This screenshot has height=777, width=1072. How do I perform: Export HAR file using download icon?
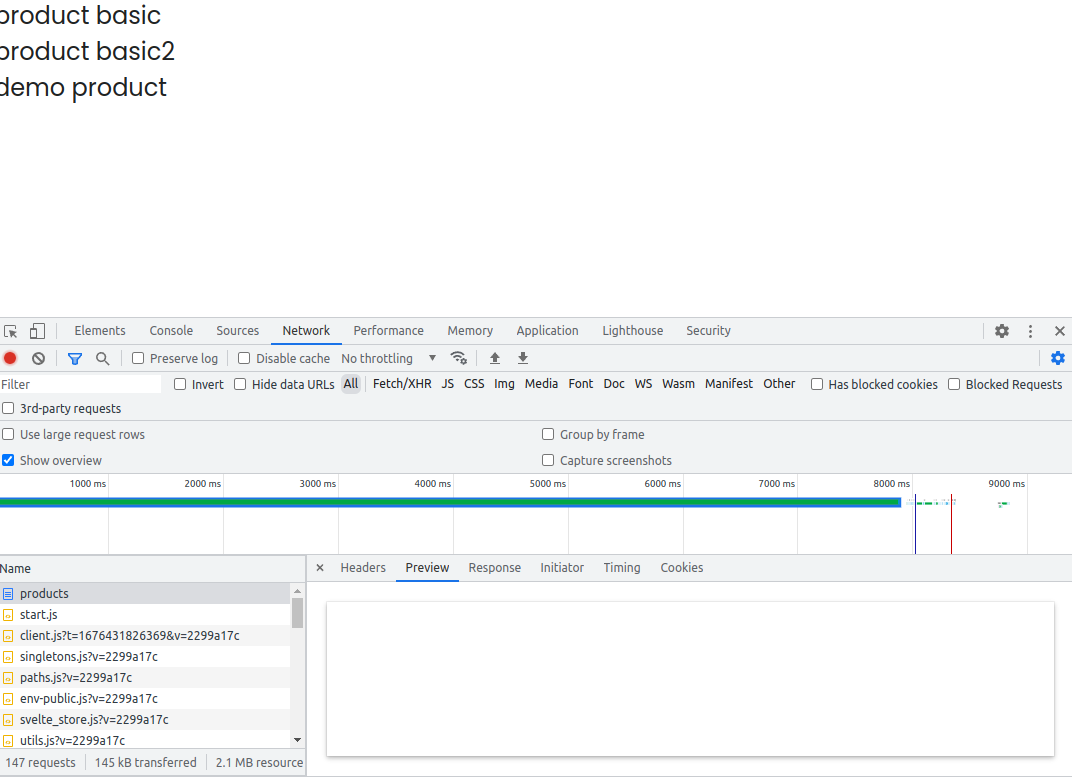click(x=522, y=358)
